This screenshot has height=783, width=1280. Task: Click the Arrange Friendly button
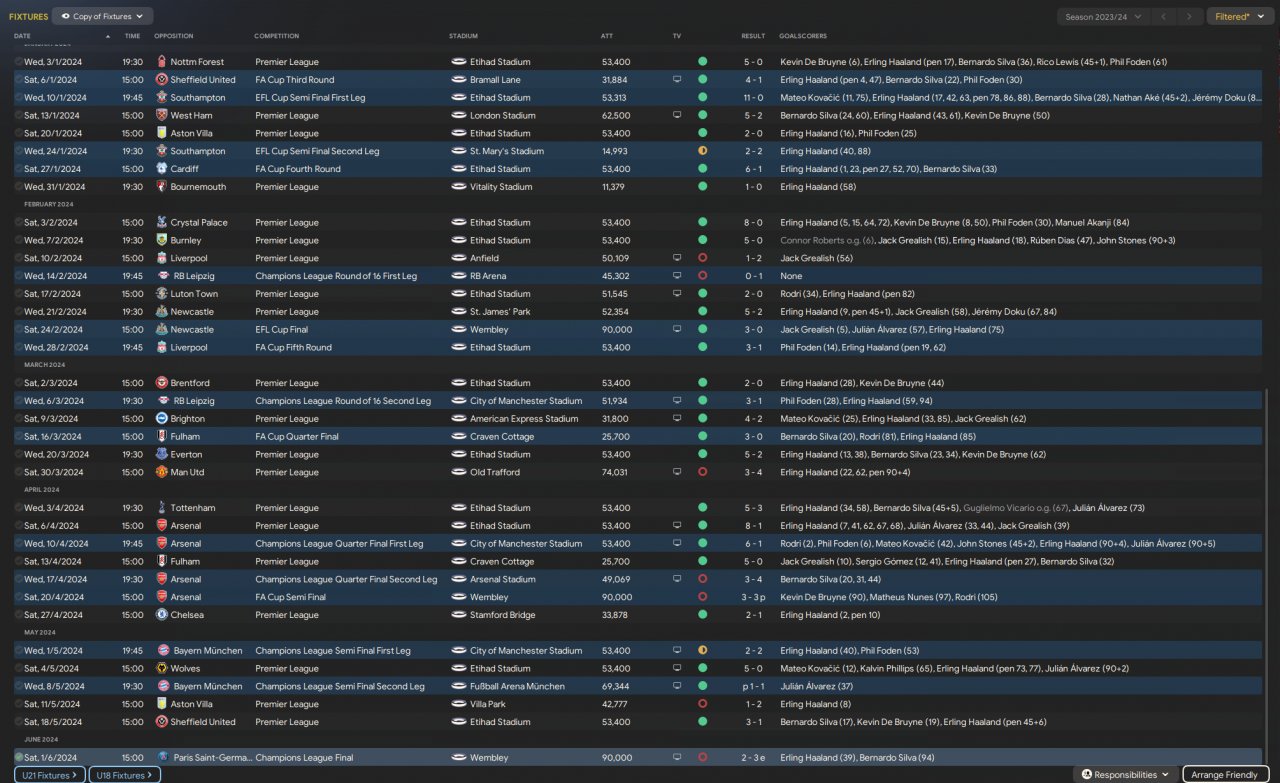click(1226, 775)
